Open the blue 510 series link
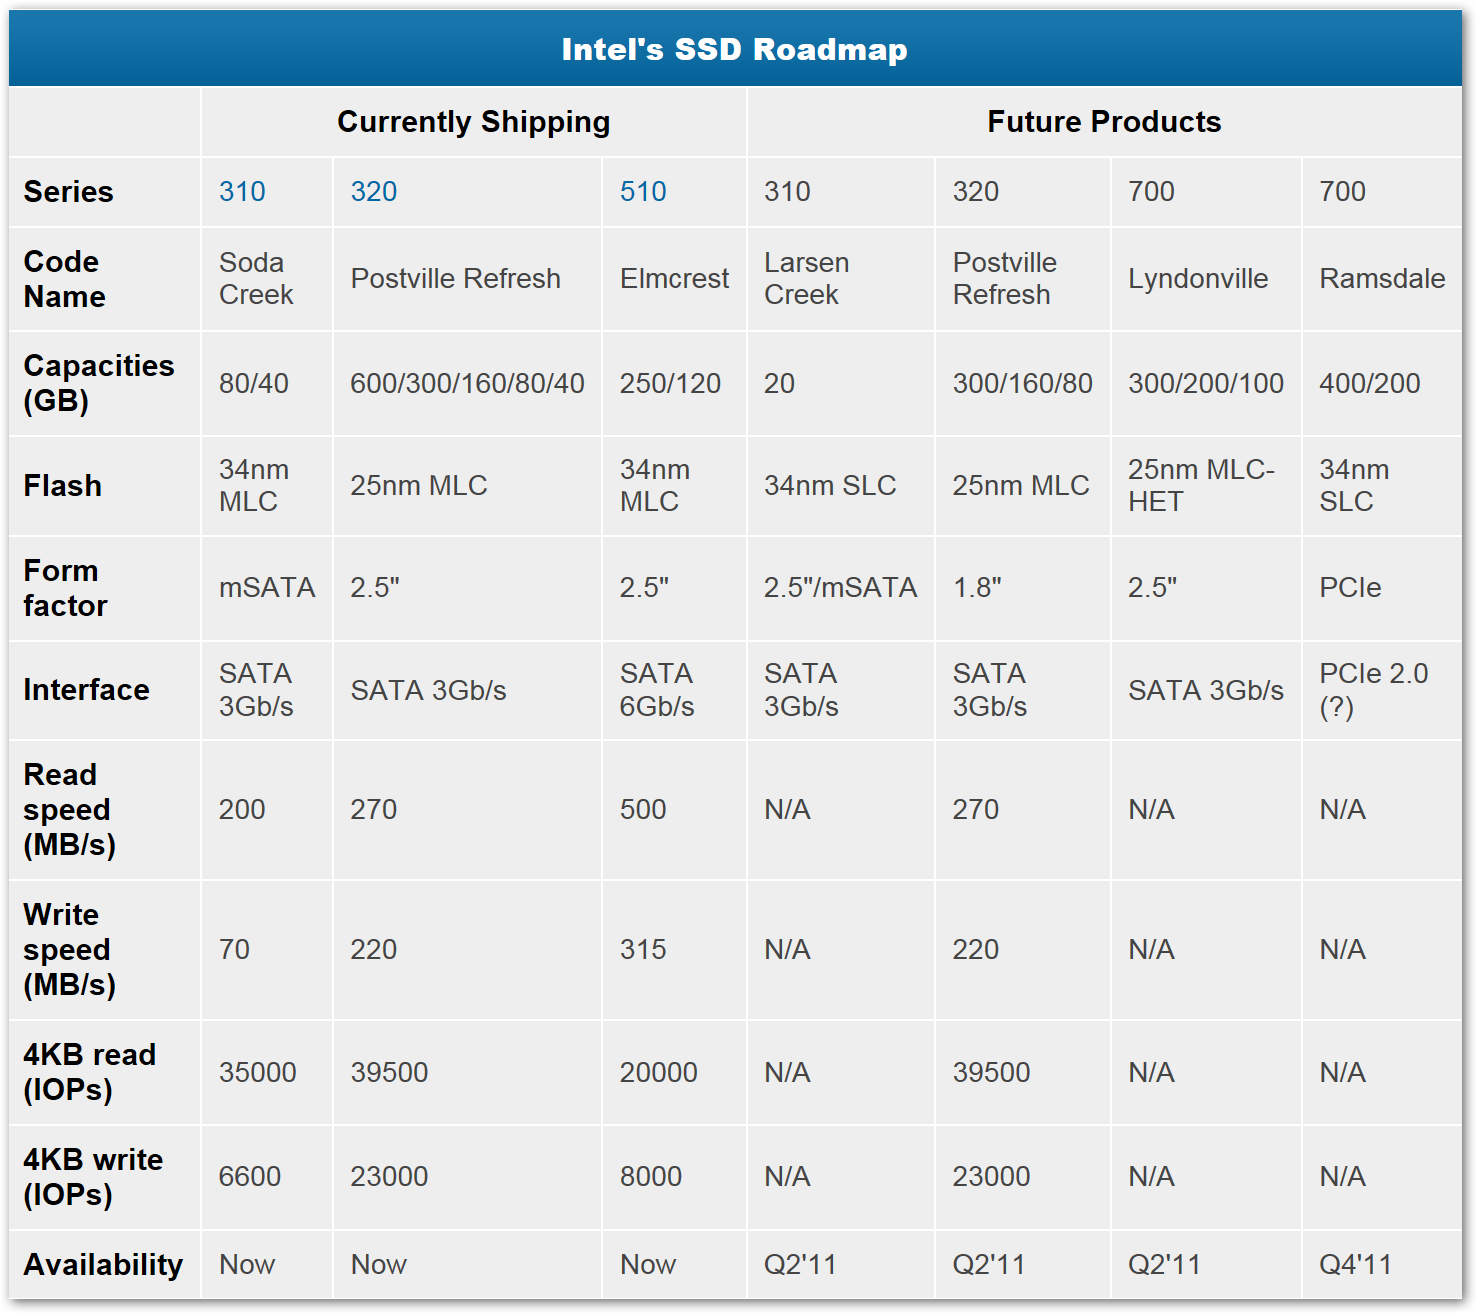Viewport: 1476px width, 1313px height. pos(643,192)
